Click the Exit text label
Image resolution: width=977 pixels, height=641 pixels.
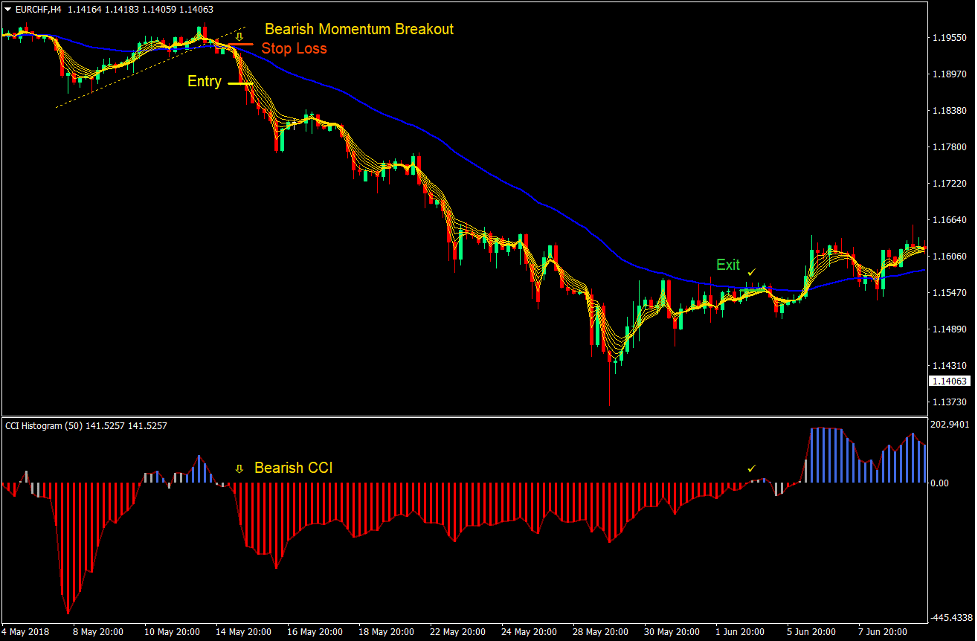(x=727, y=265)
